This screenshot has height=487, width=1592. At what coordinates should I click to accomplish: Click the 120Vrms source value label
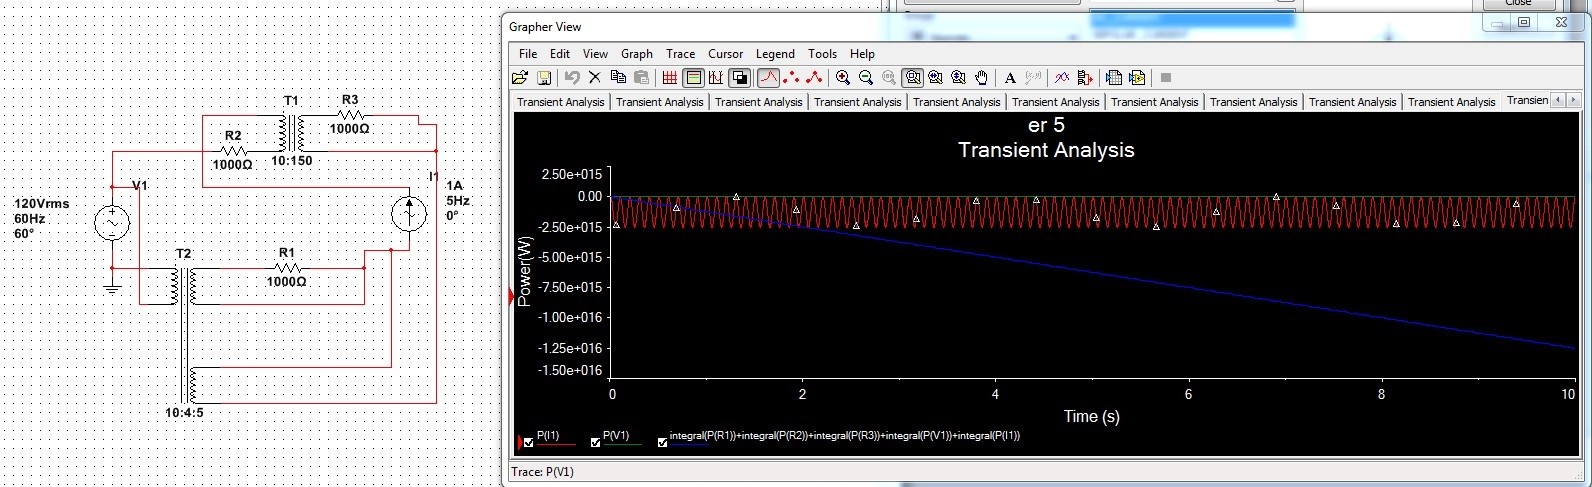[42, 203]
